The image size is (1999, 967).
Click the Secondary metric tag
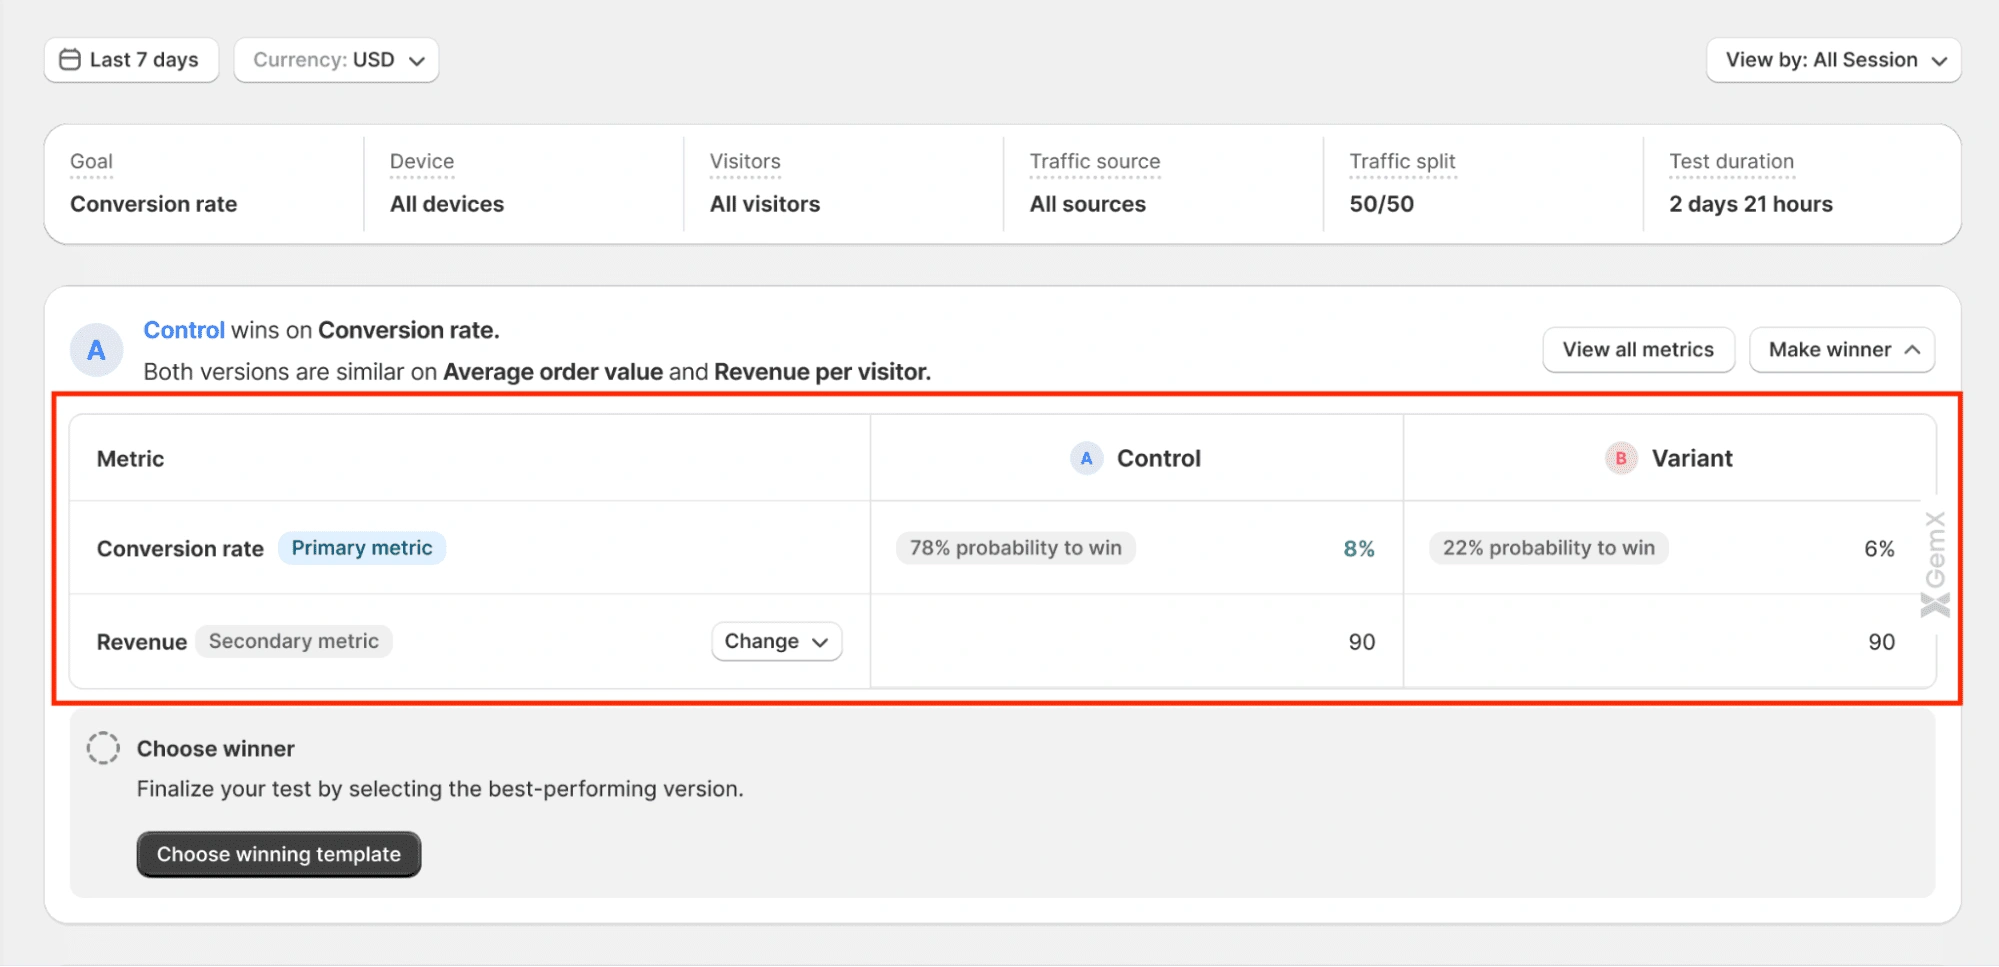293,641
